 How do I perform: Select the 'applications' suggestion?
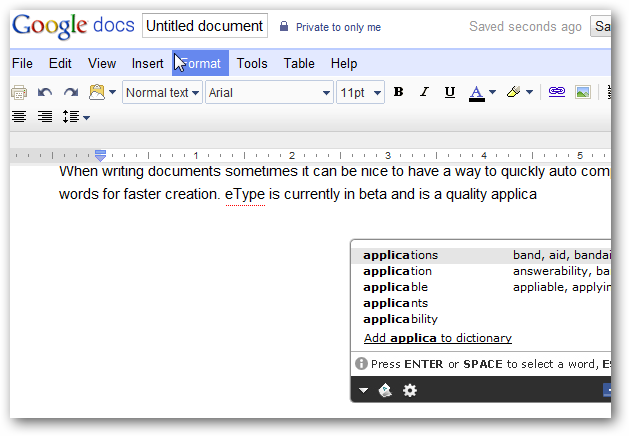[400, 256]
